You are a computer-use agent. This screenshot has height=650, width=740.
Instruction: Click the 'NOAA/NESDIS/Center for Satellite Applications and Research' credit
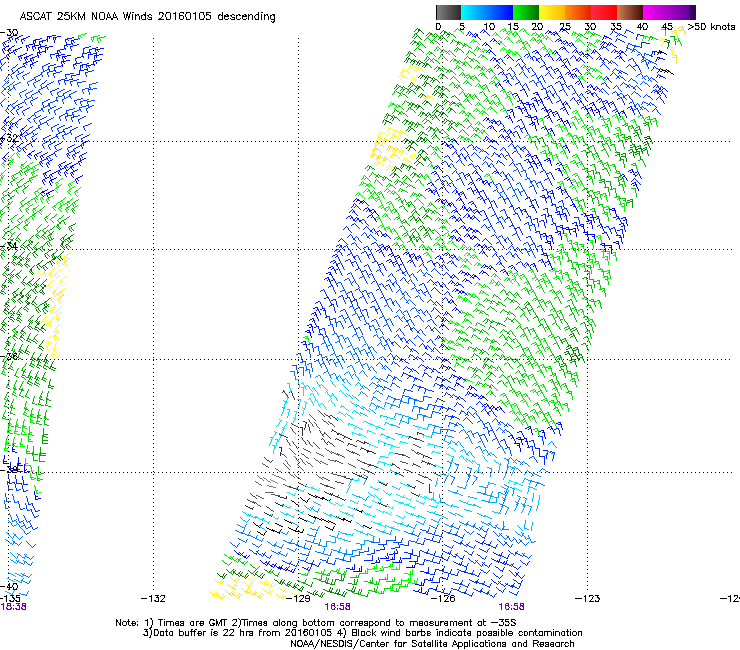[x=432, y=644]
